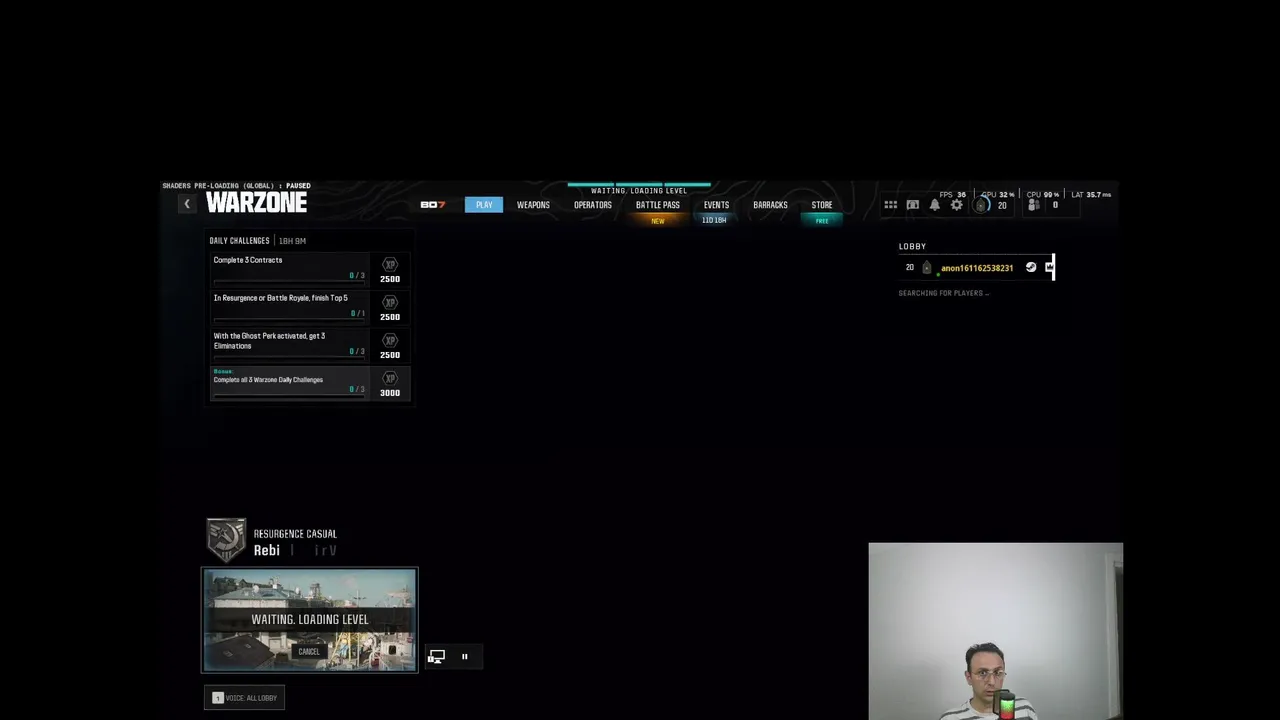This screenshot has height=720, width=1280.
Task: Click the XP icon for 3000 reward
Action: coord(390,378)
